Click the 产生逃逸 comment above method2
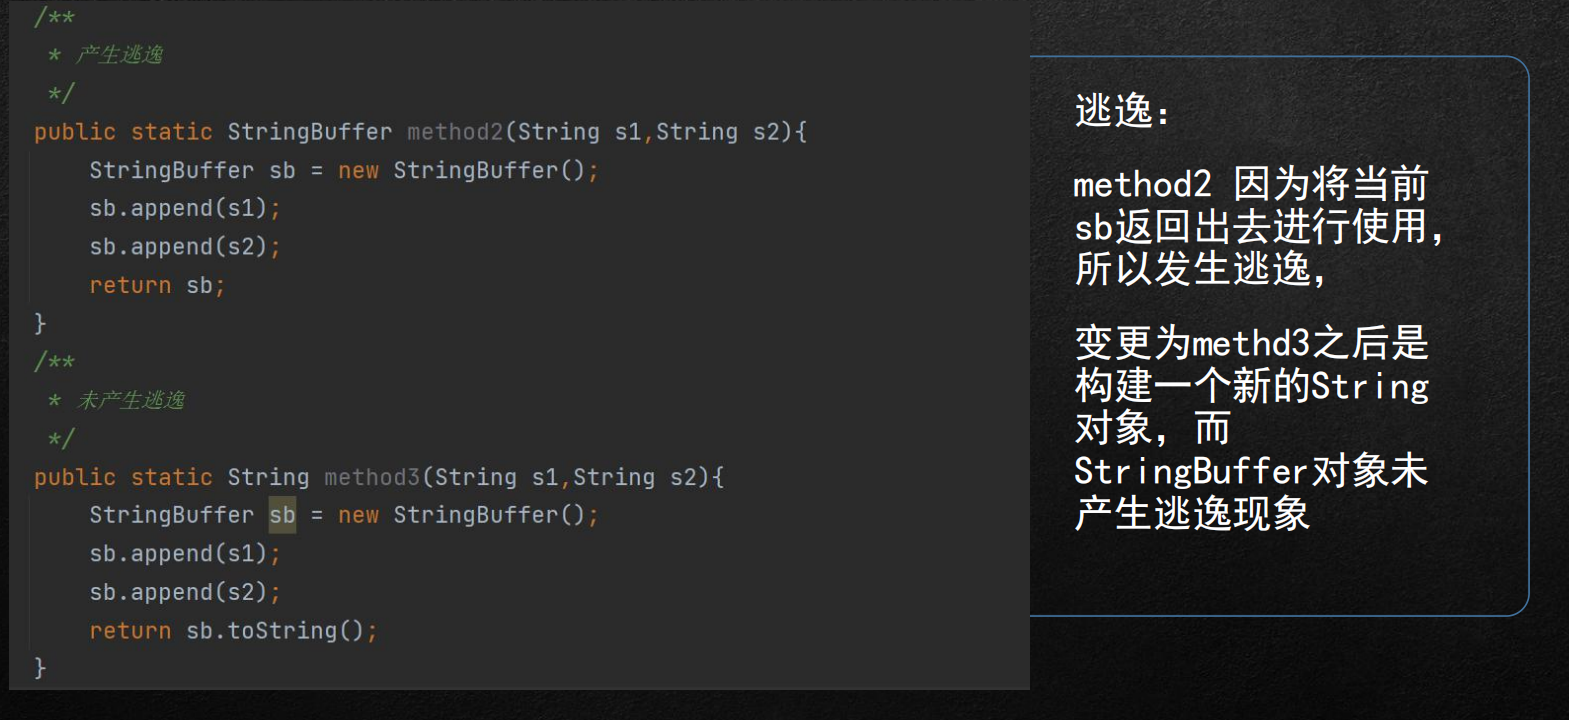 (119, 54)
